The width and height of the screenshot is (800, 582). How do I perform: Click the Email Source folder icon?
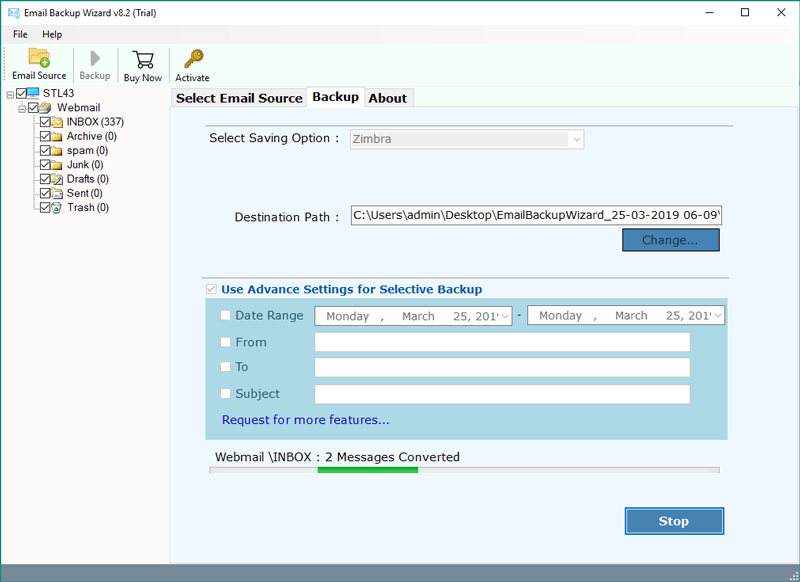pyautogui.click(x=39, y=58)
